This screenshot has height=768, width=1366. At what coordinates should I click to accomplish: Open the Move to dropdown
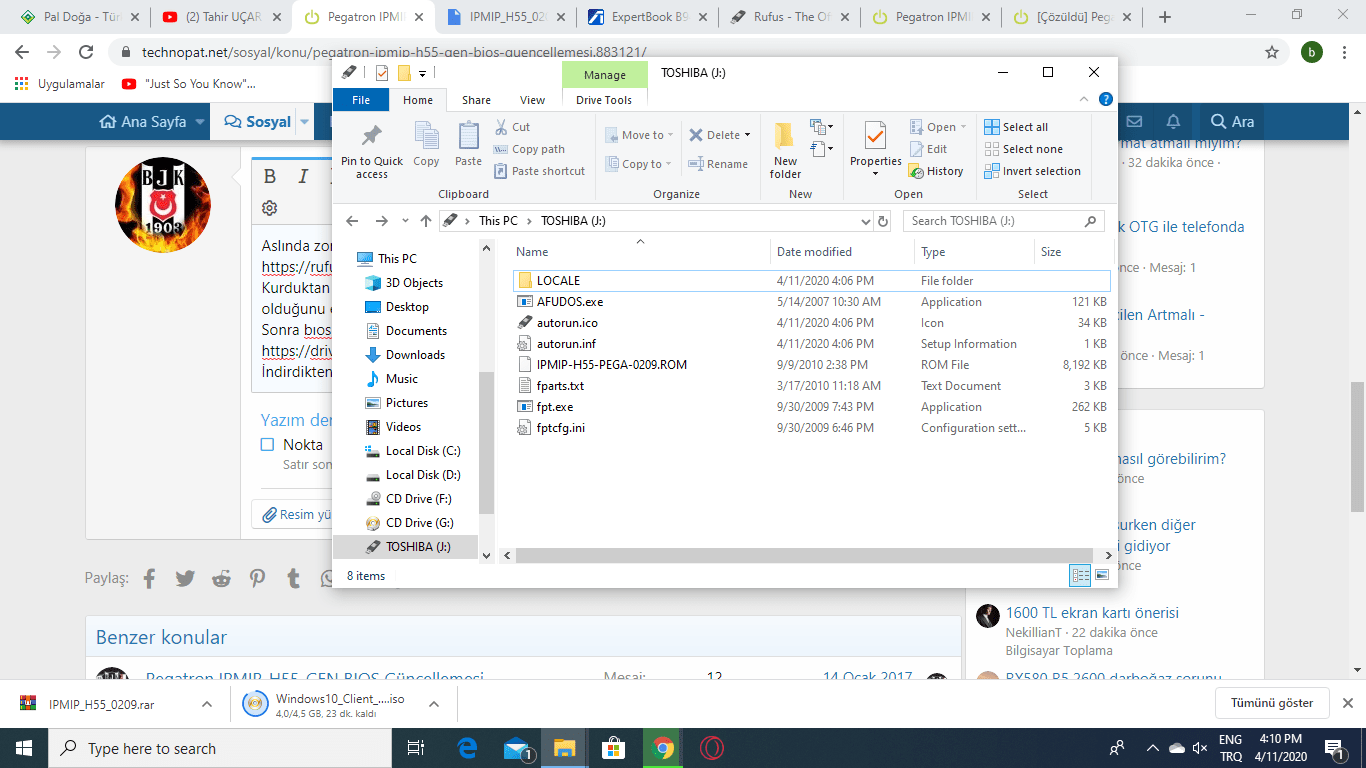tap(640, 135)
